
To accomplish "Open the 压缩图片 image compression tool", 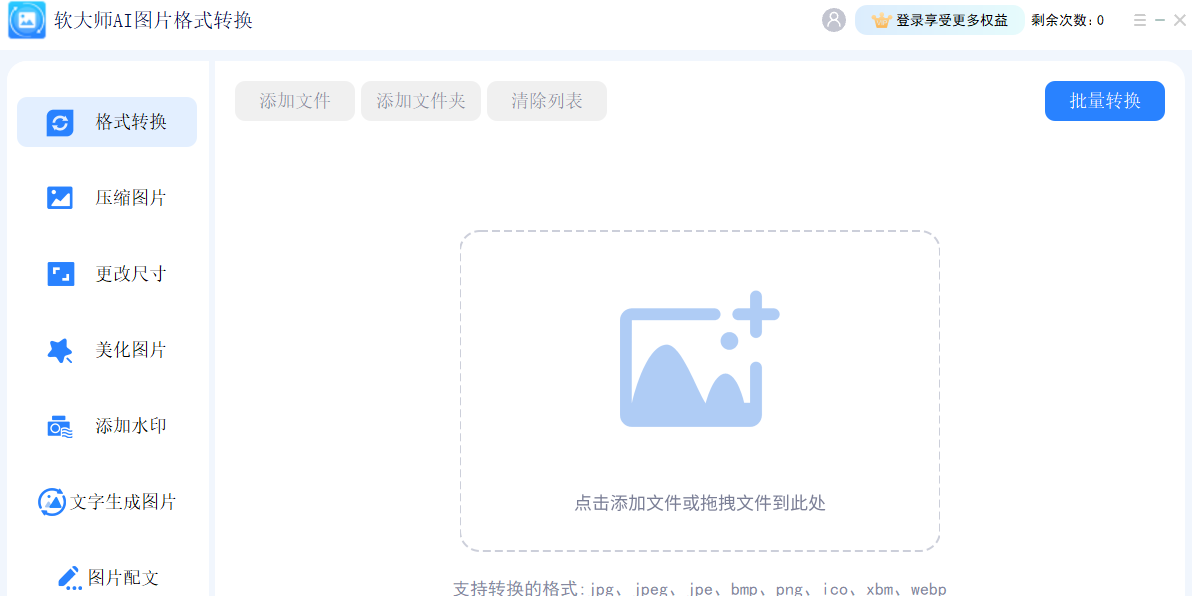I will [106, 197].
